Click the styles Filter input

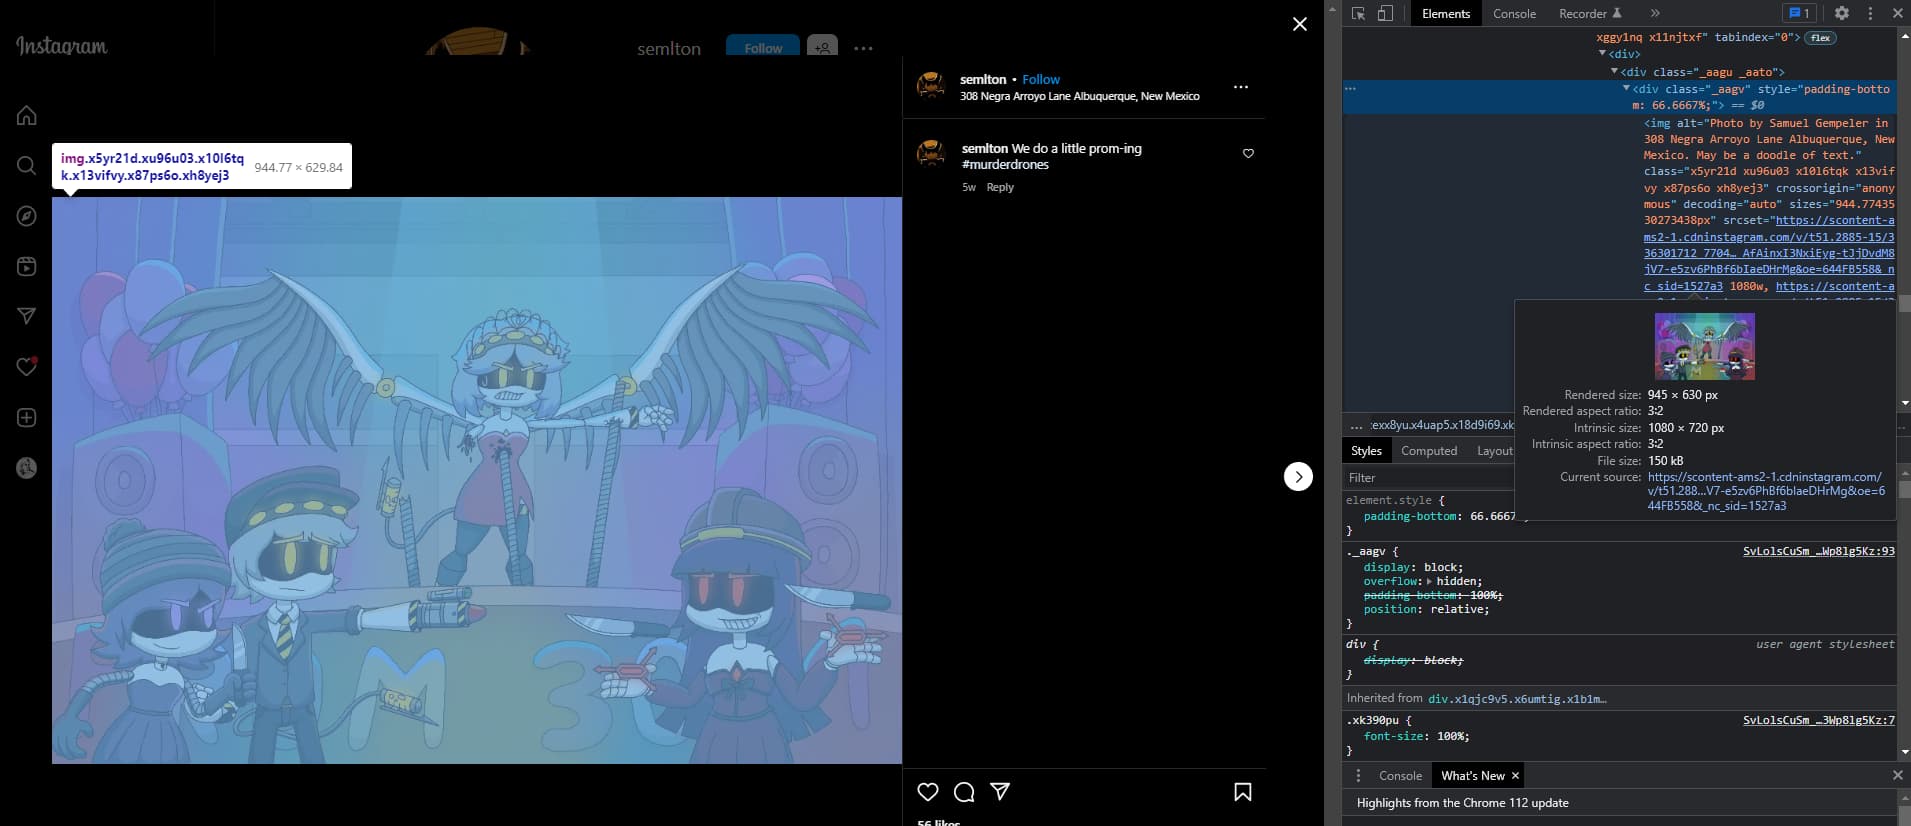pos(1430,478)
